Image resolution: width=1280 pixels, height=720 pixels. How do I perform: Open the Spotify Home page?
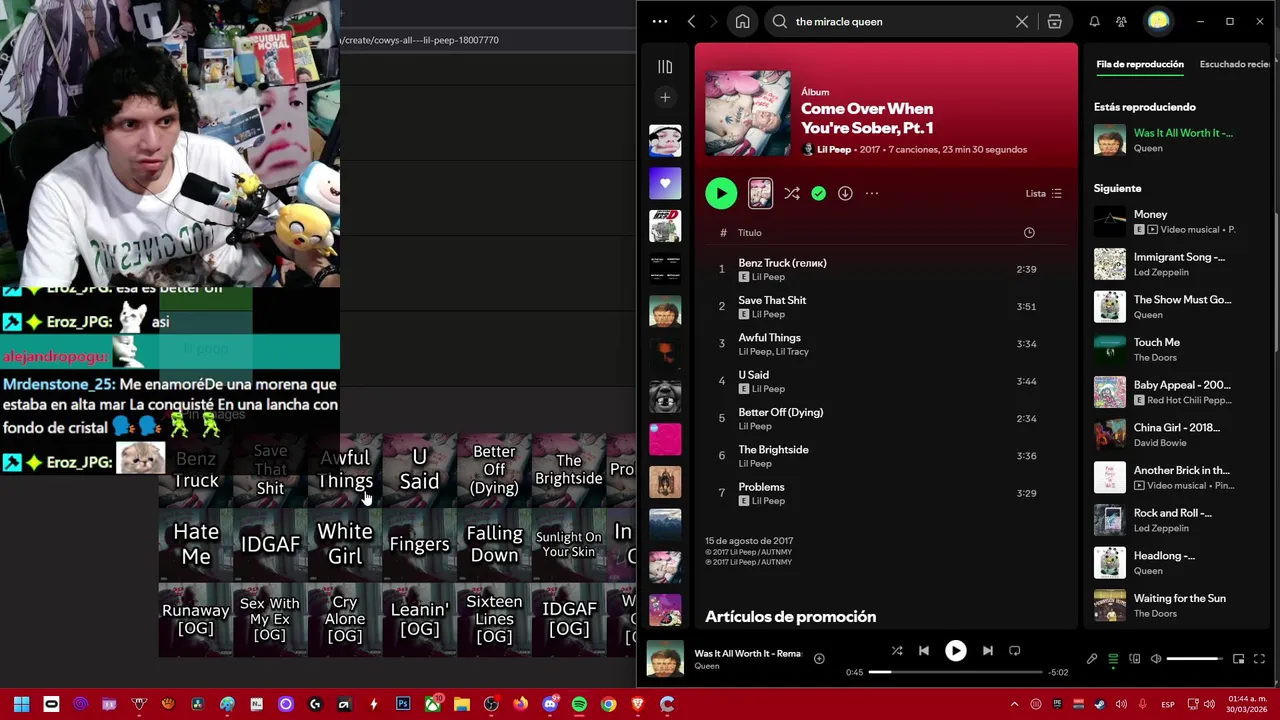[742, 21]
